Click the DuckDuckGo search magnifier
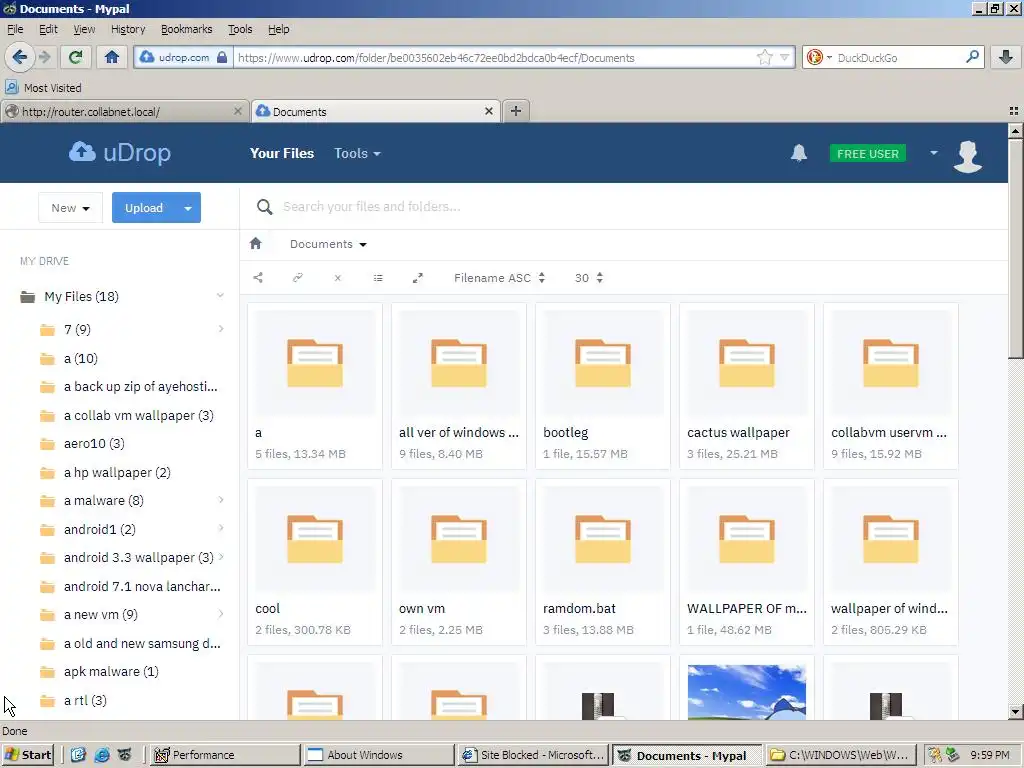Image resolution: width=1024 pixels, height=768 pixels. [972, 57]
